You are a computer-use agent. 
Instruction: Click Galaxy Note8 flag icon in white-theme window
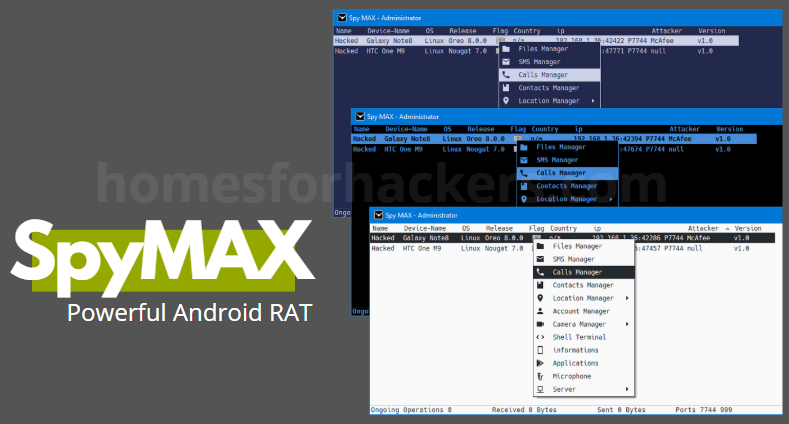tap(537, 238)
